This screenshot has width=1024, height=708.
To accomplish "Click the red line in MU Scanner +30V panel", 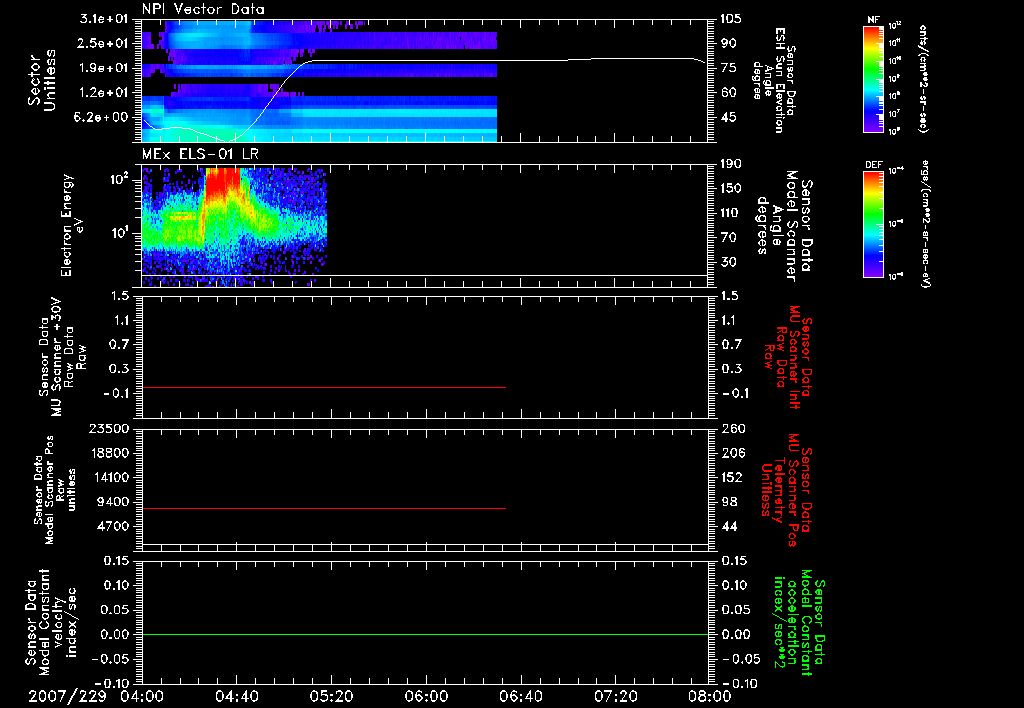I will pos(324,387).
